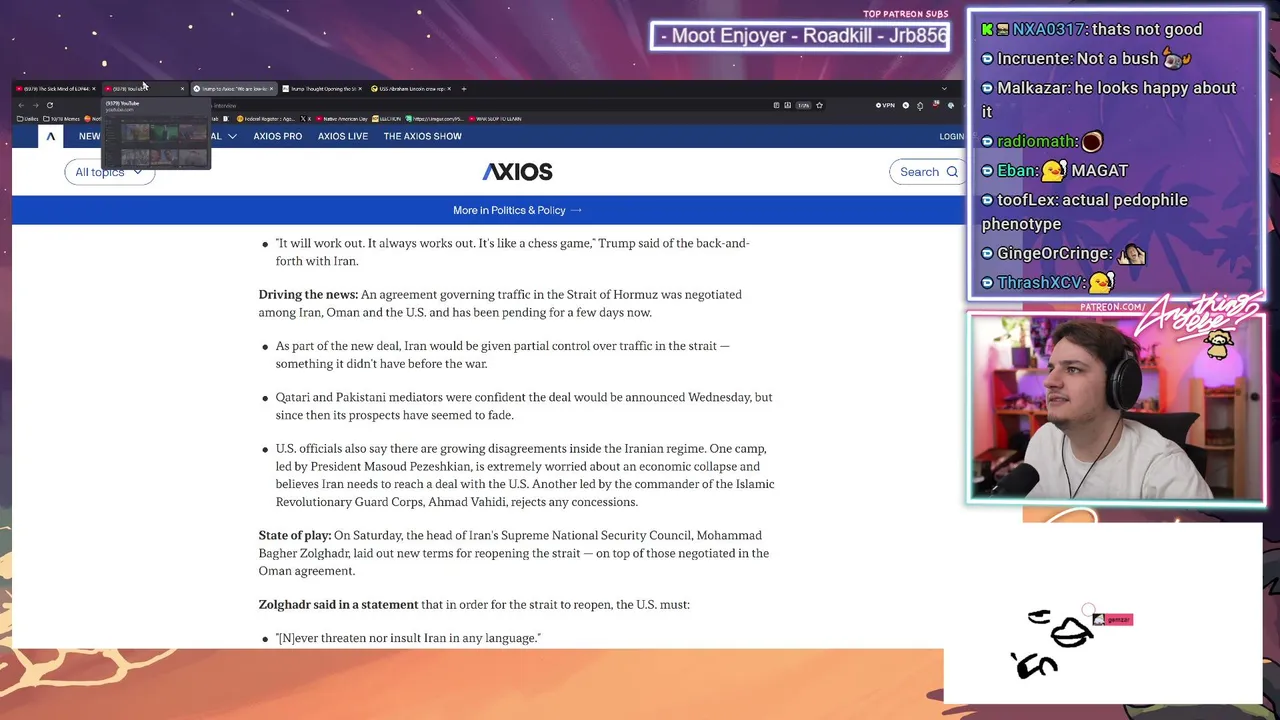Image resolution: width=1280 pixels, height=720 pixels.
Task: Click chat username Eban
Action: click(1014, 171)
